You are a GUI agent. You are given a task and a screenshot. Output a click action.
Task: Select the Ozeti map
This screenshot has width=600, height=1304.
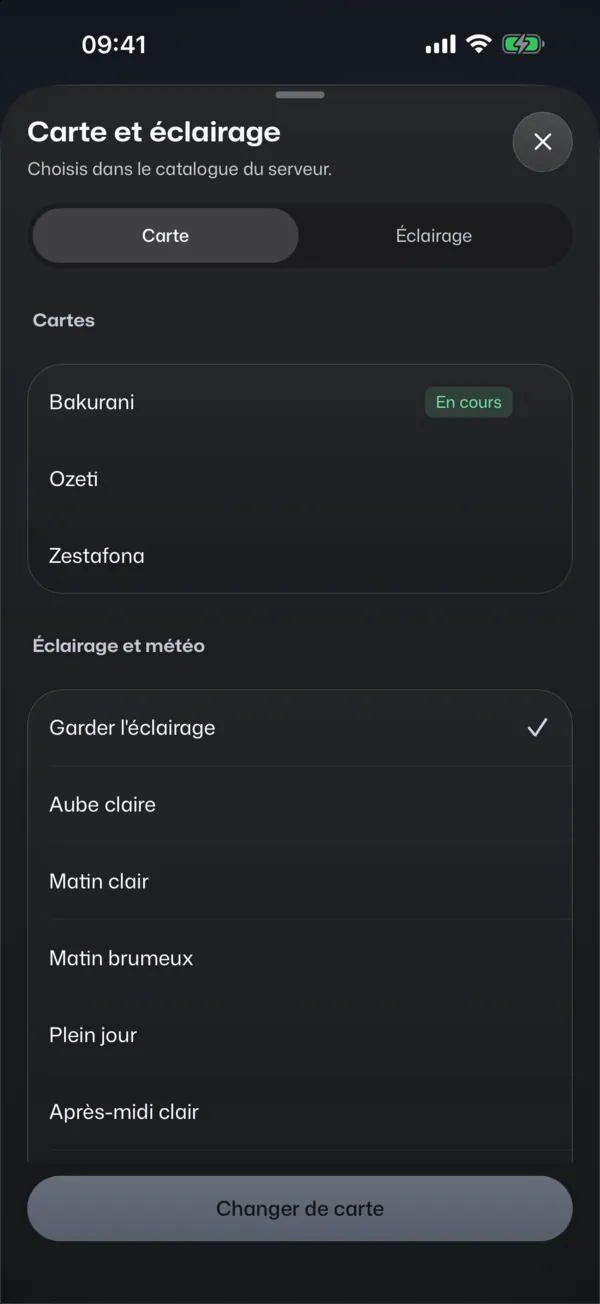pos(300,479)
